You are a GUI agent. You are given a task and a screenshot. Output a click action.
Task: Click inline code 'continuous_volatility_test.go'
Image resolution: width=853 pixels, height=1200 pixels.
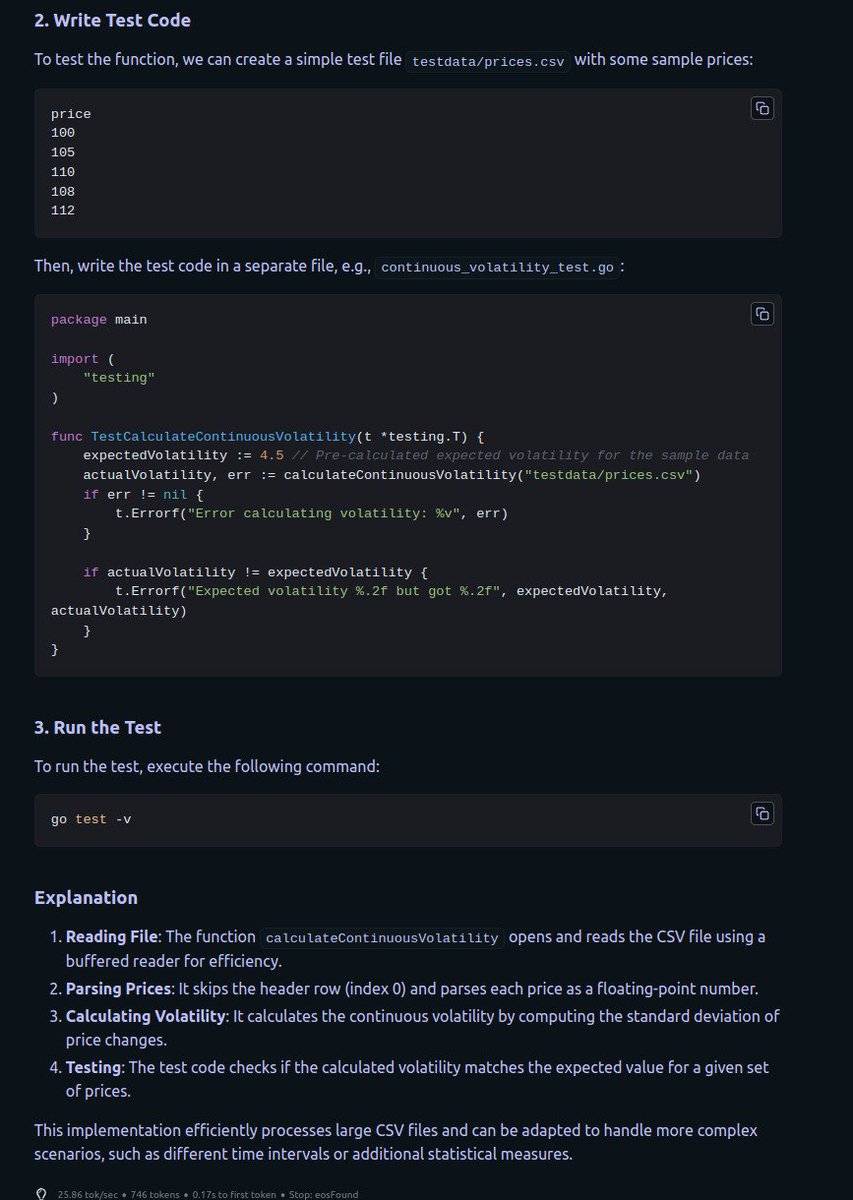pyautogui.click(x=497, y=268)
